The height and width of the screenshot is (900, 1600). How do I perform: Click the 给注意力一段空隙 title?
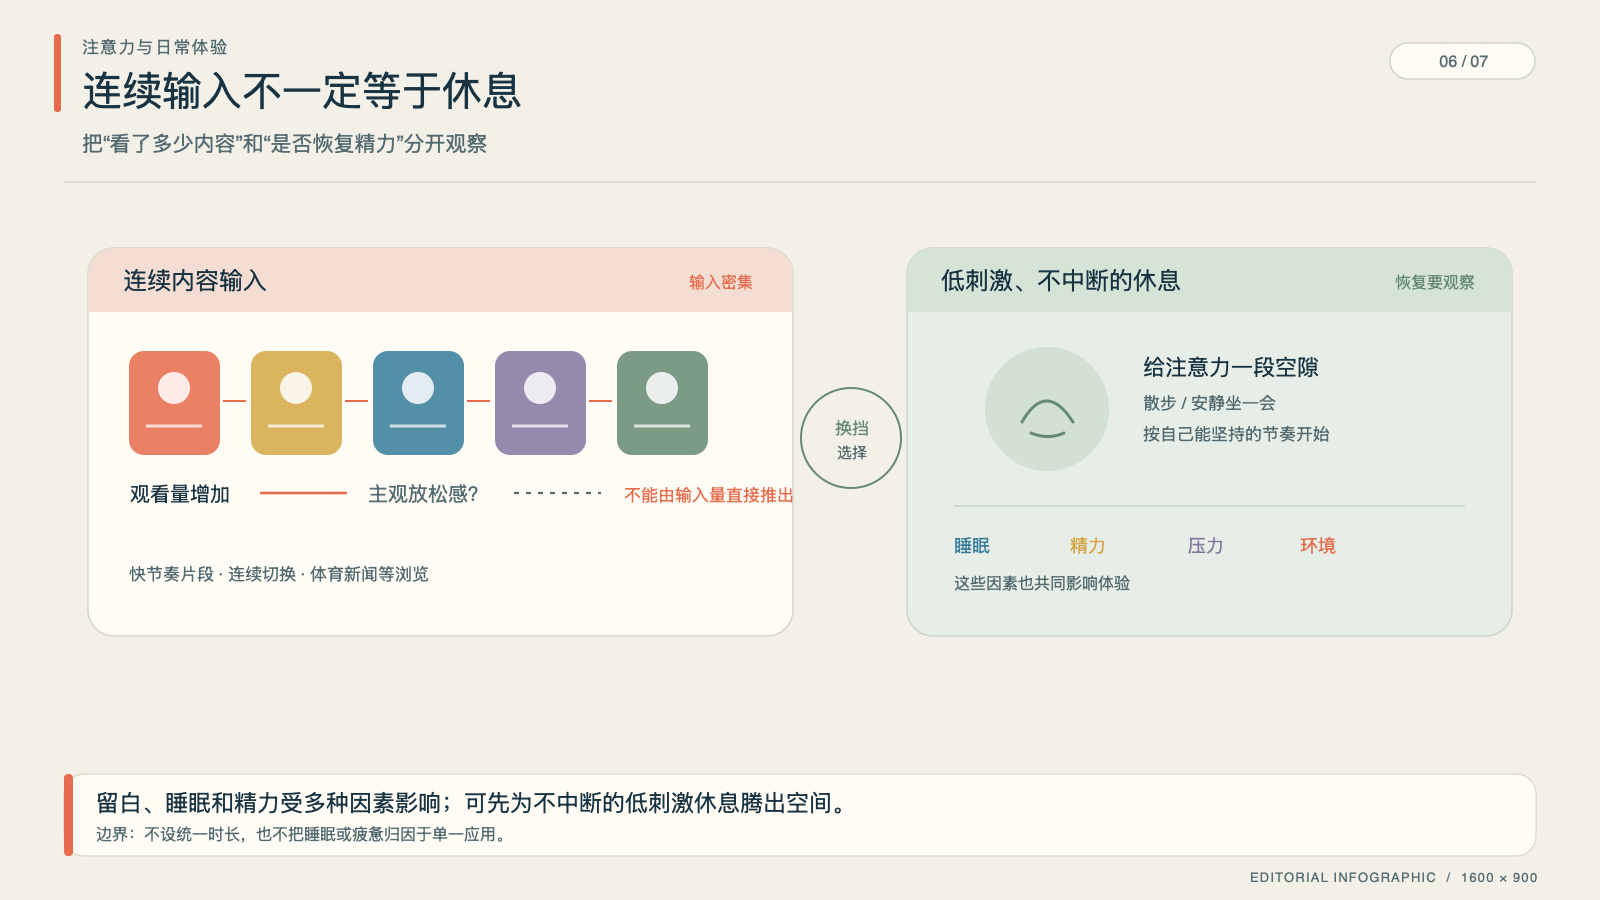[x=1231, y=368]
